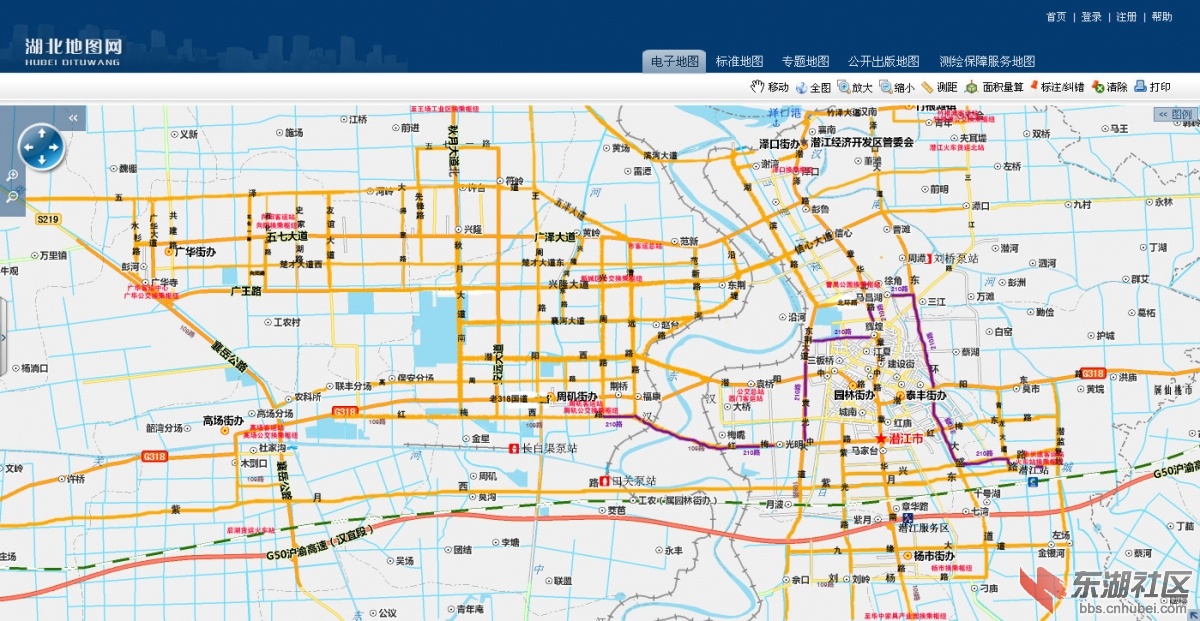Switch to the 电子地图 tab

coord(674,61)
